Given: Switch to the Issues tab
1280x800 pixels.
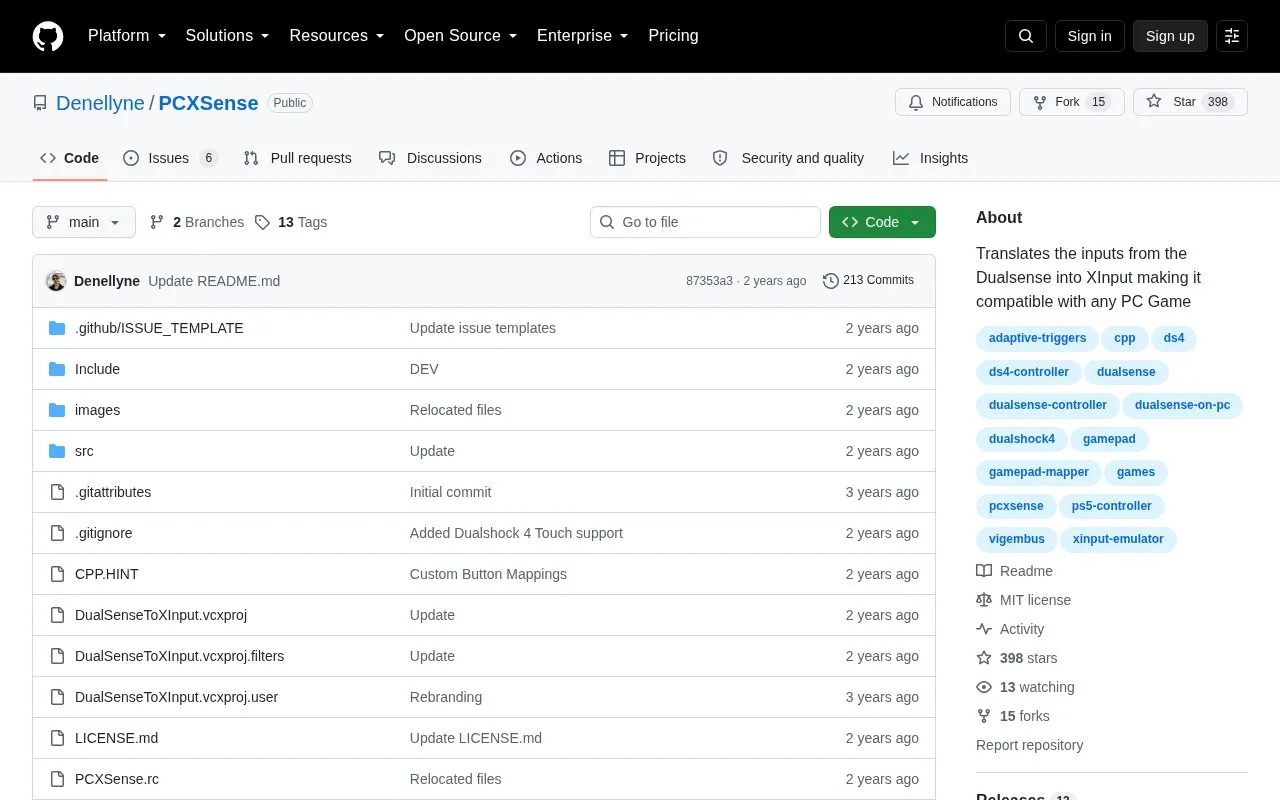Looking at the screenshot, I should pos(170,158).
